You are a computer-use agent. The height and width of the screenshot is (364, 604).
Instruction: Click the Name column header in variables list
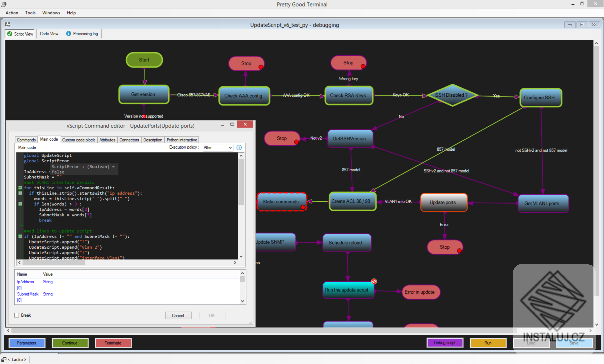28,274
